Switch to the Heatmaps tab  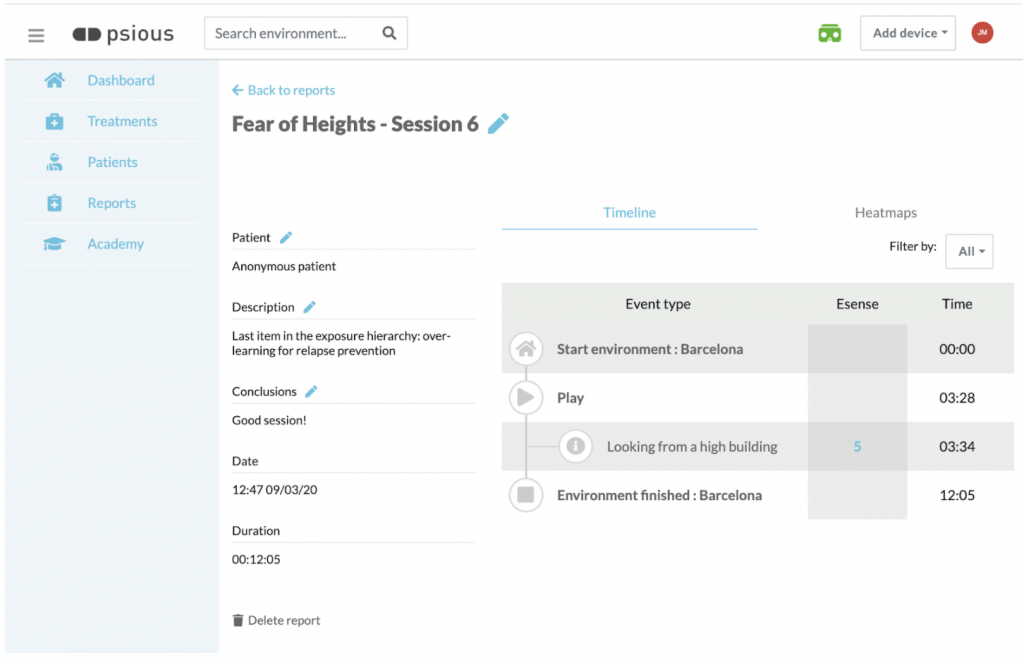(885, 212)
